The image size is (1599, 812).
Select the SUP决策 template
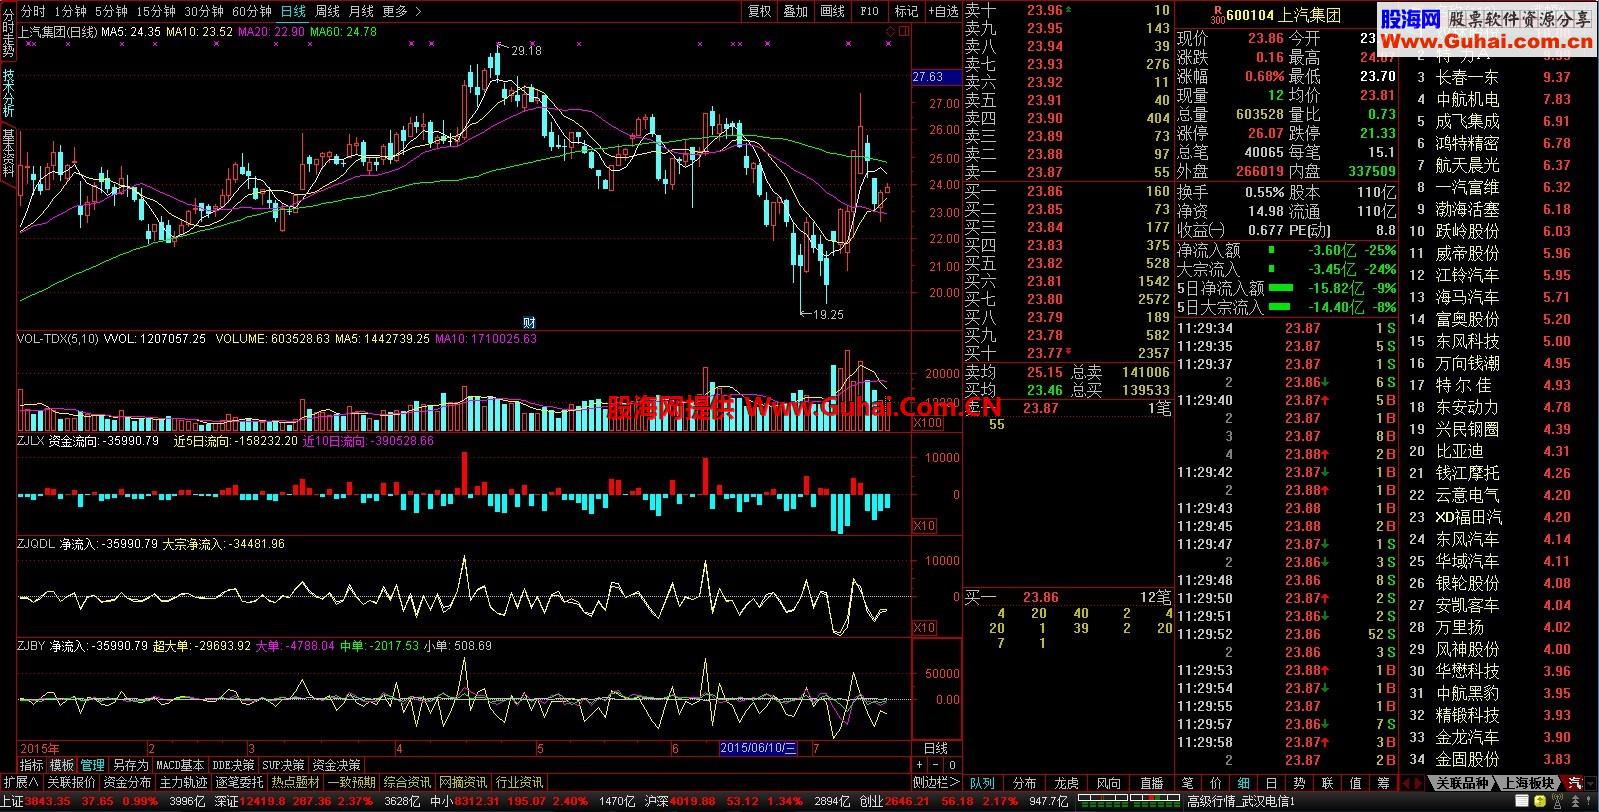[x=283, y=765]
